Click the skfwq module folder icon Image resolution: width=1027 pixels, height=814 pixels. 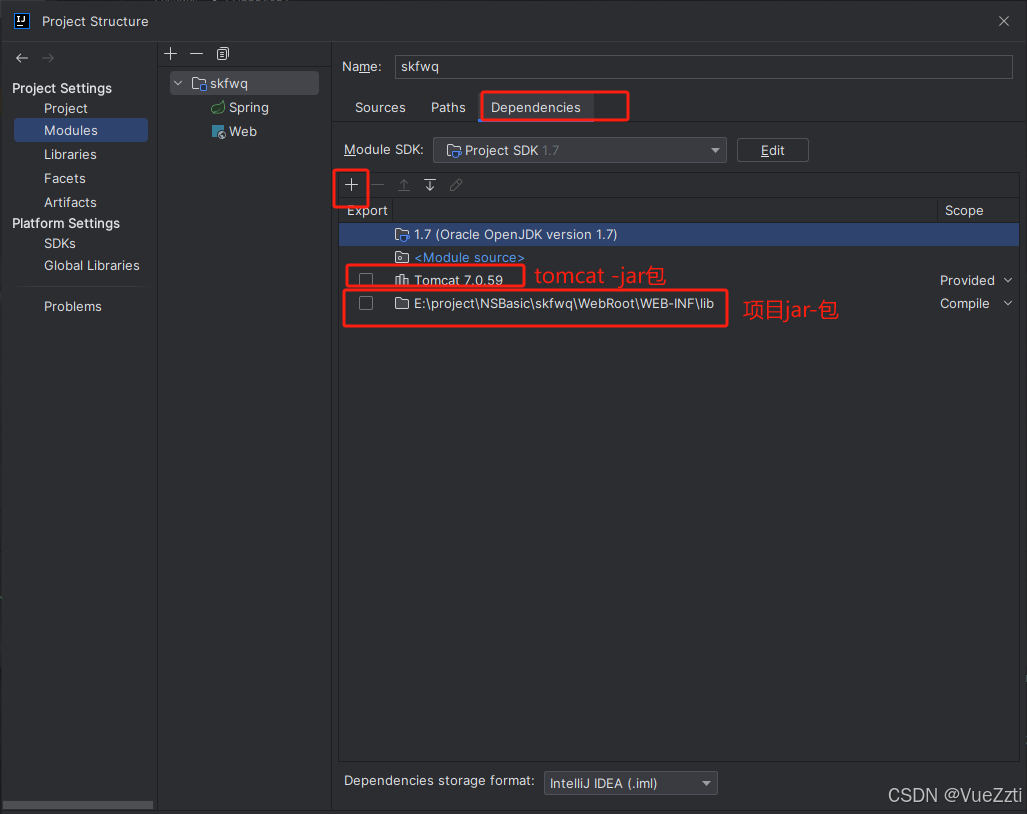(199, 83)
